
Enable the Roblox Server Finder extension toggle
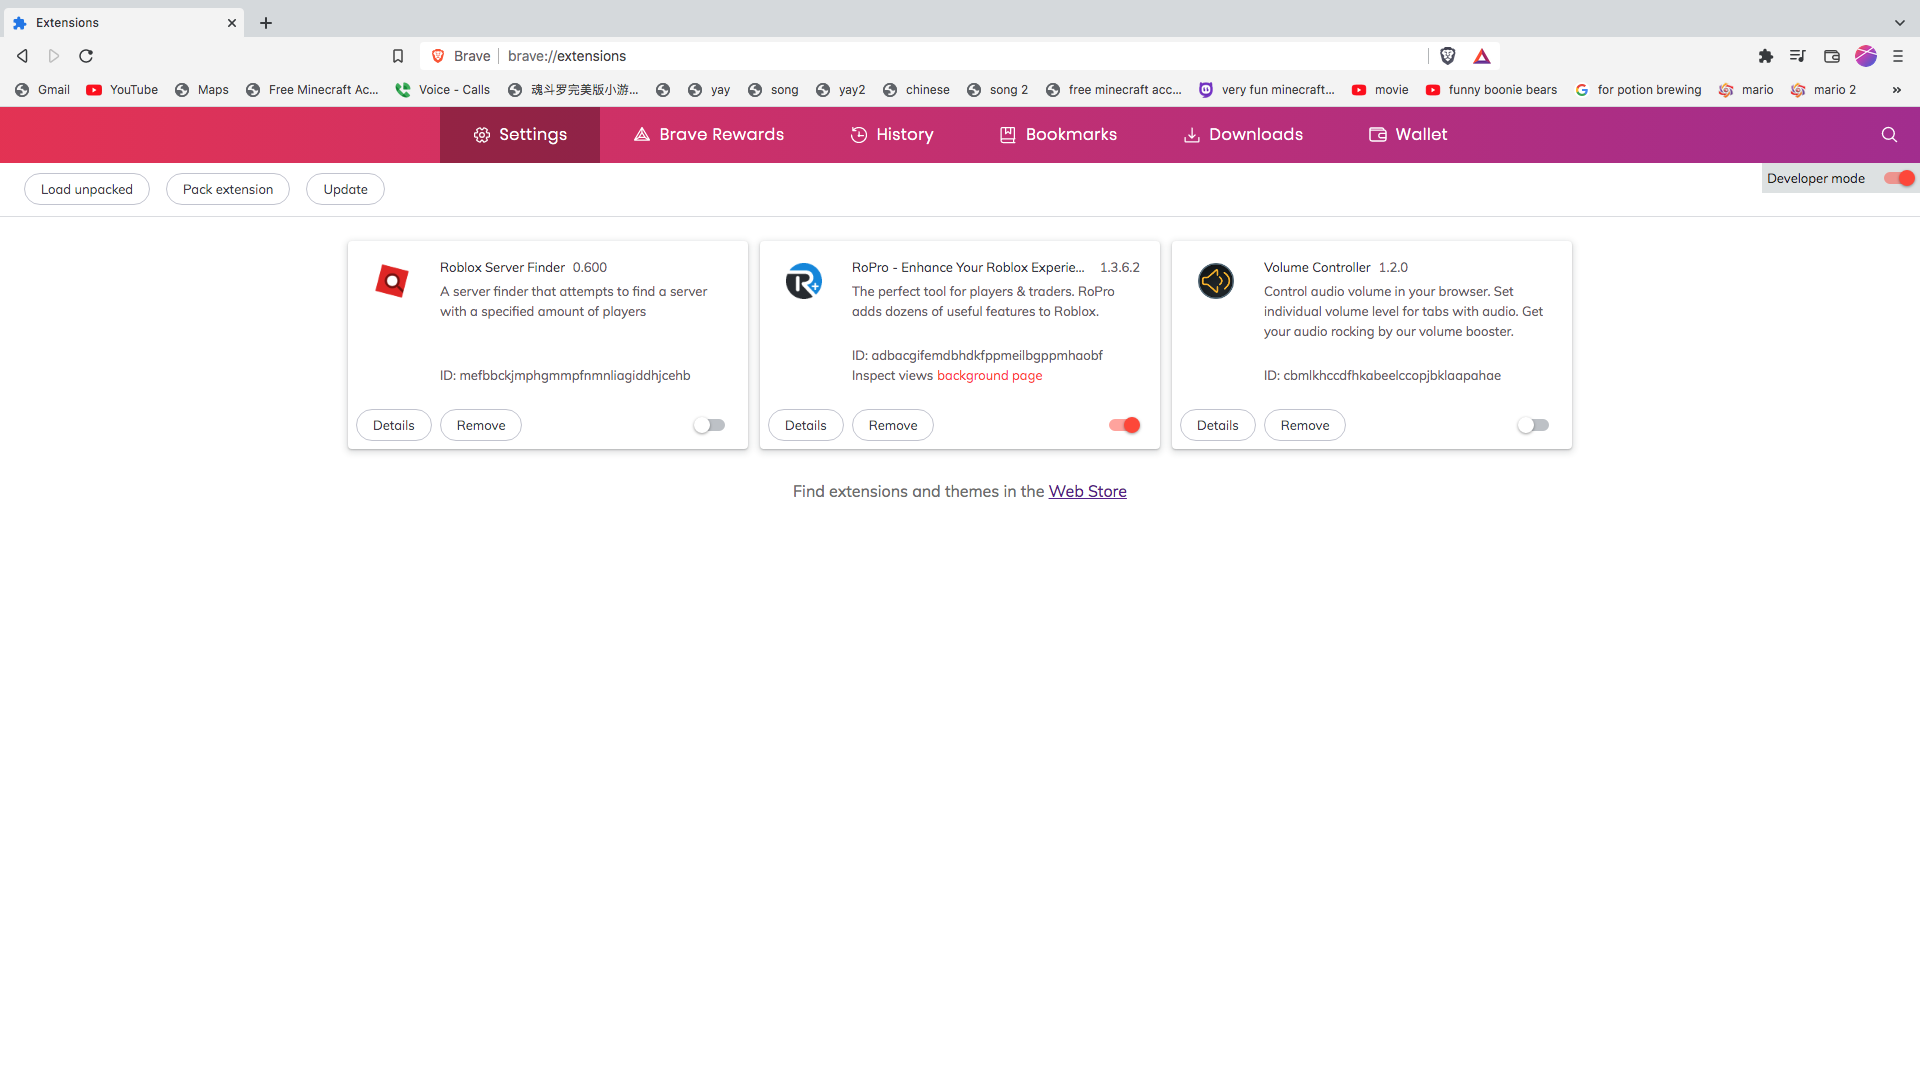709,425
